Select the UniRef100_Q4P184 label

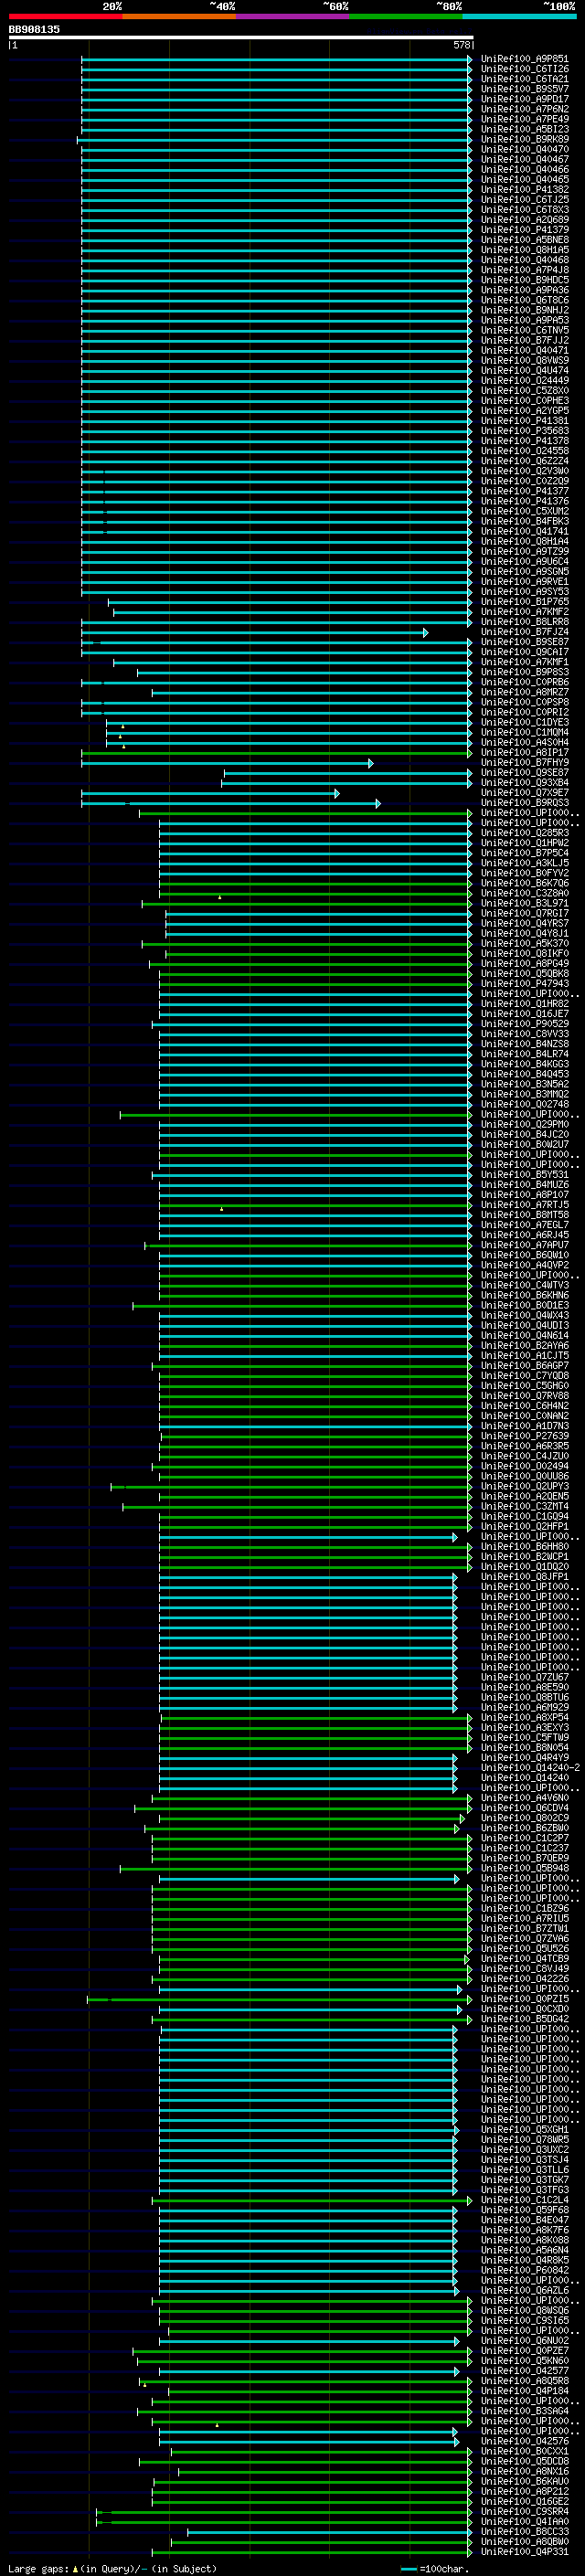point(524,2391)
